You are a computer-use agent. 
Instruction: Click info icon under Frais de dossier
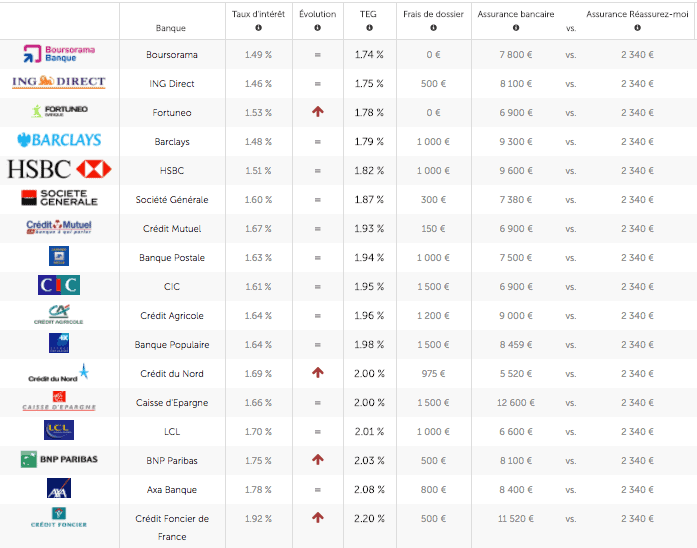pyautogui.click(x=433, y=28)
